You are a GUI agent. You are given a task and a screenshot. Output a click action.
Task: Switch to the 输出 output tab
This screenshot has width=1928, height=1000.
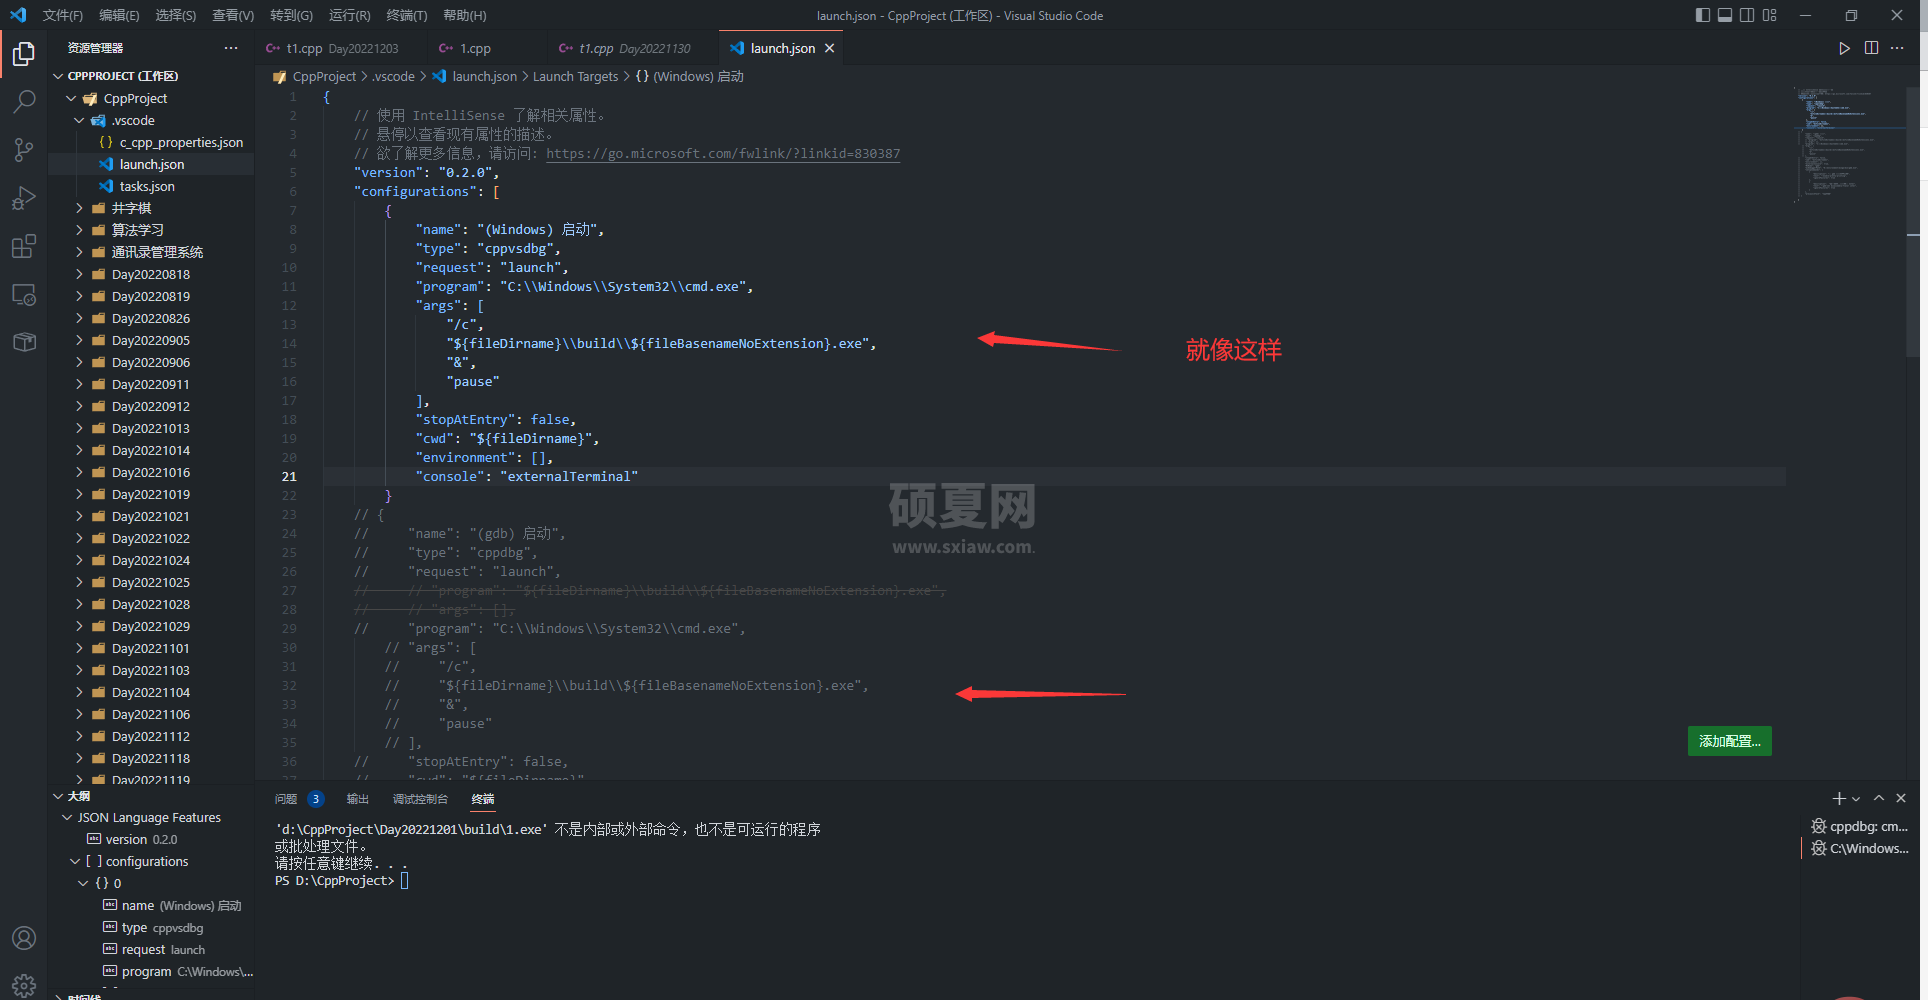[358, 799]
